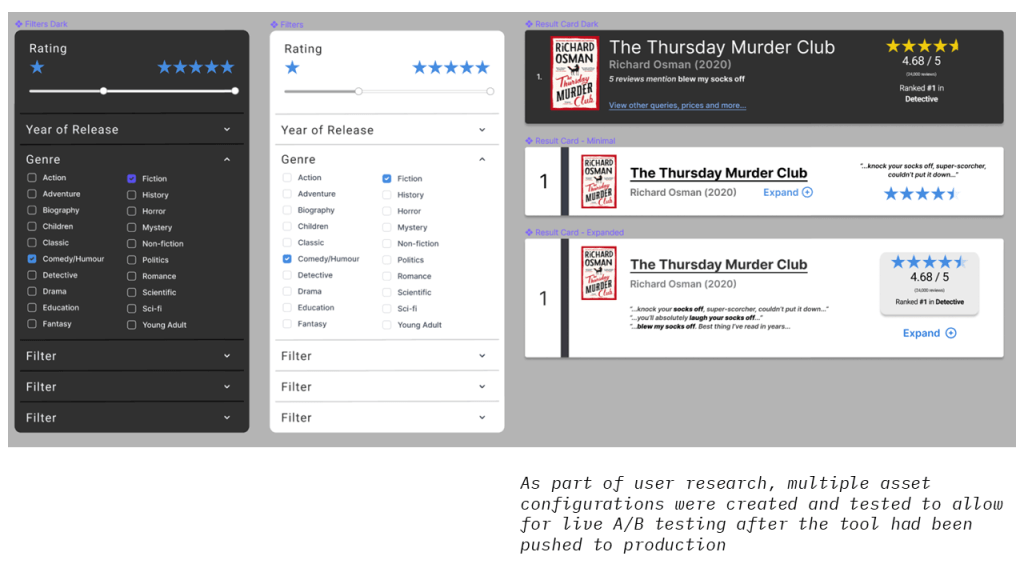The image size is (1024, 576).
Task: Click gold star rating in dark result card
Action: pyautogui.click(x=922, y=46)
